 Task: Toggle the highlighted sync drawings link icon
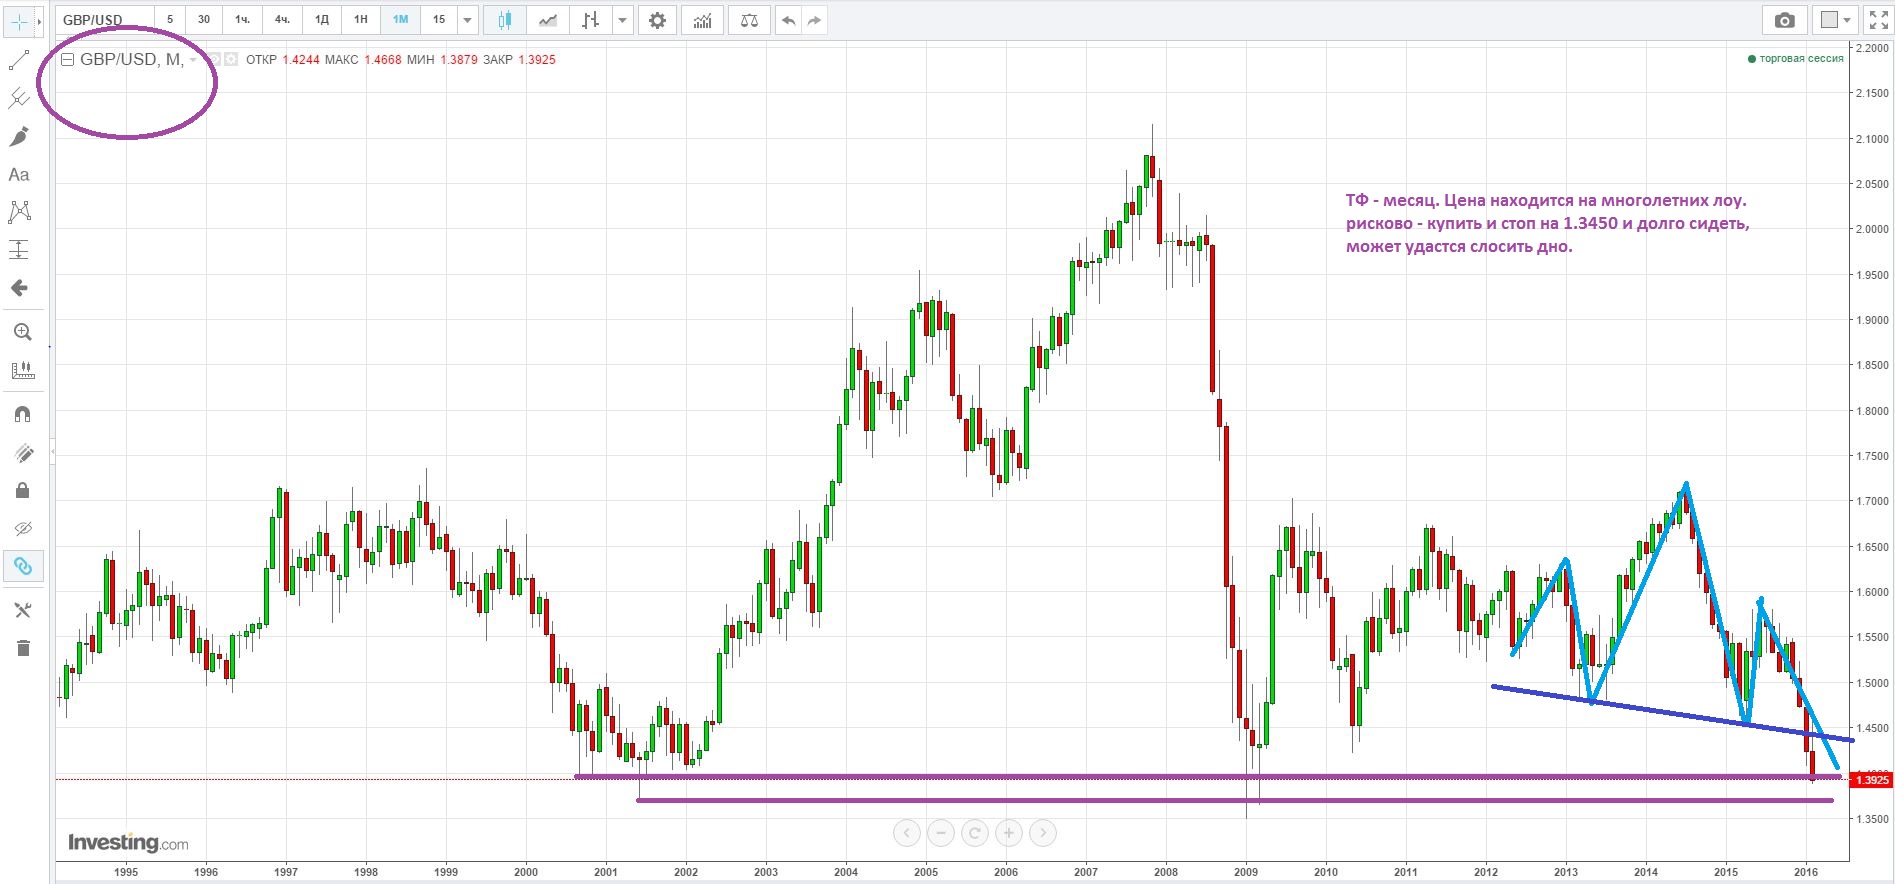click(x=22, y=566)
